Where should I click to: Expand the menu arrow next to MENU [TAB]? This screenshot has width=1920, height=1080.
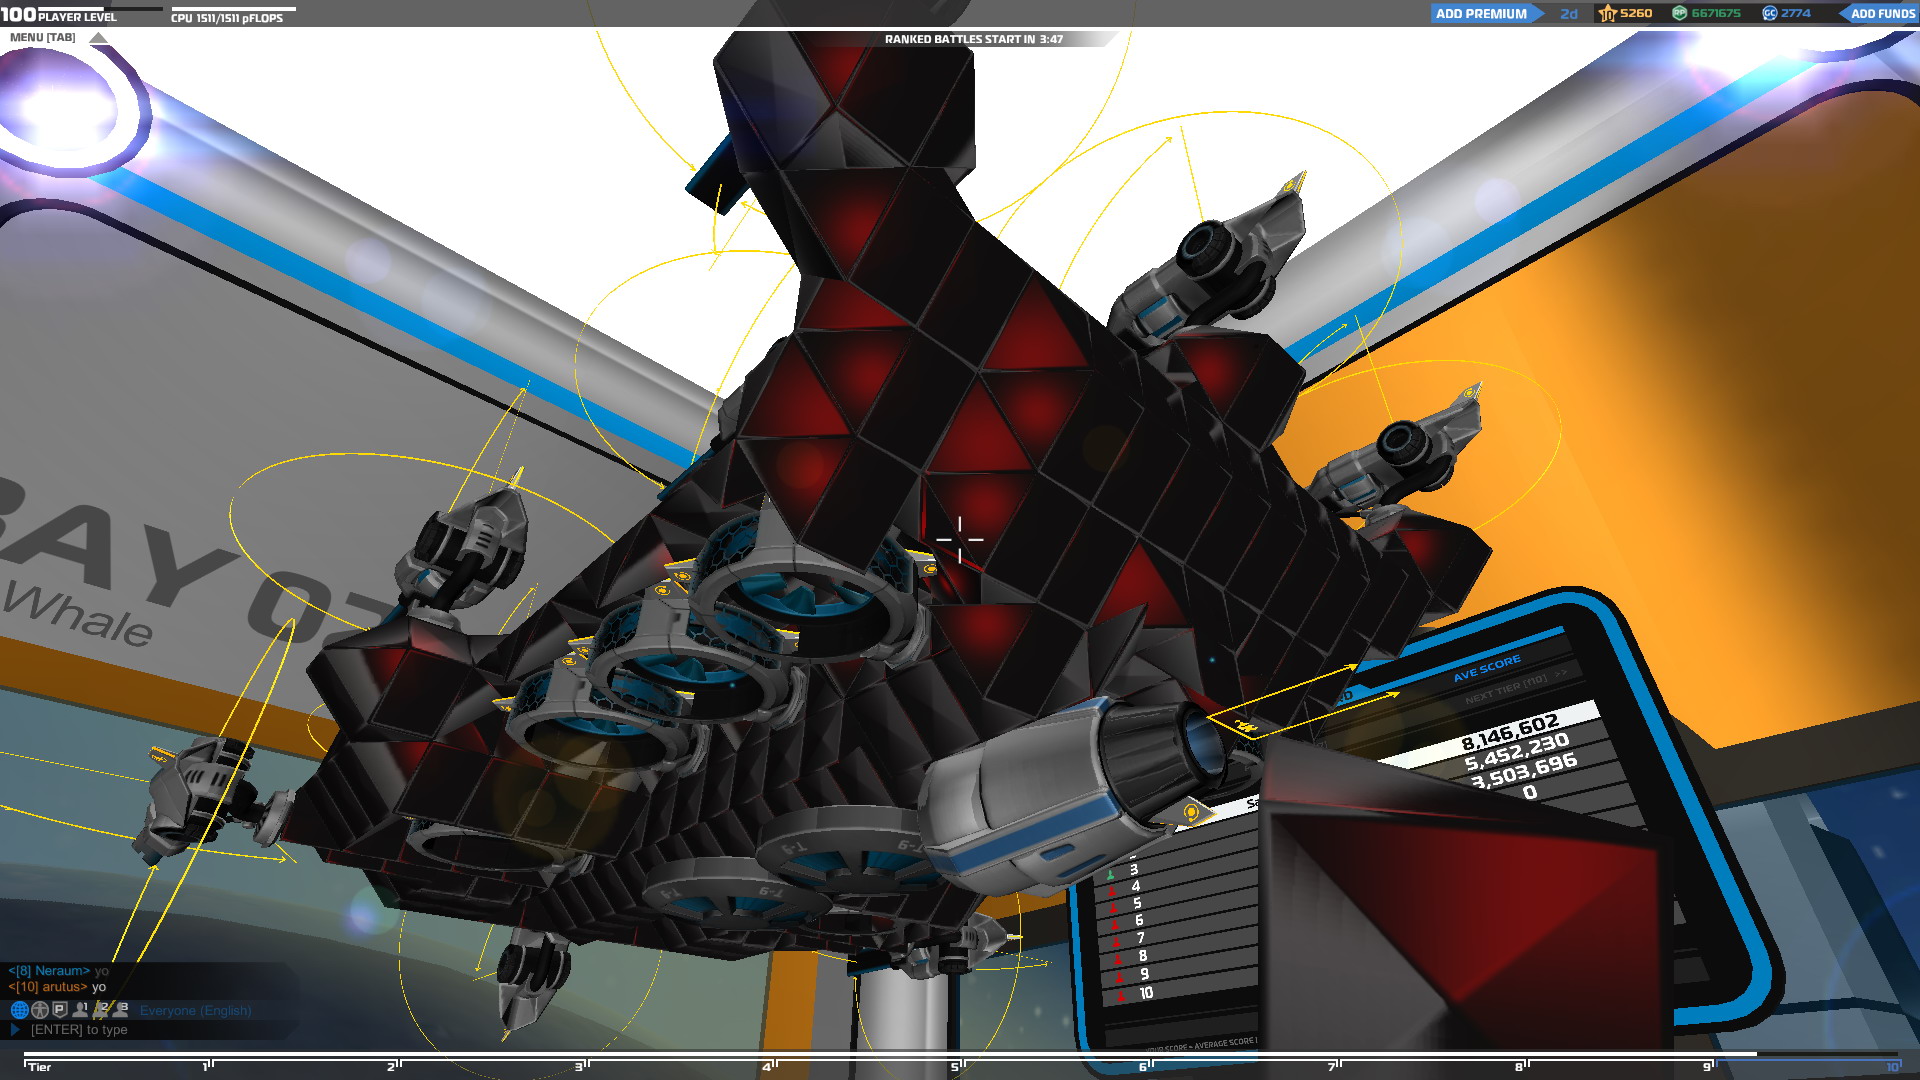pos(98,38)
